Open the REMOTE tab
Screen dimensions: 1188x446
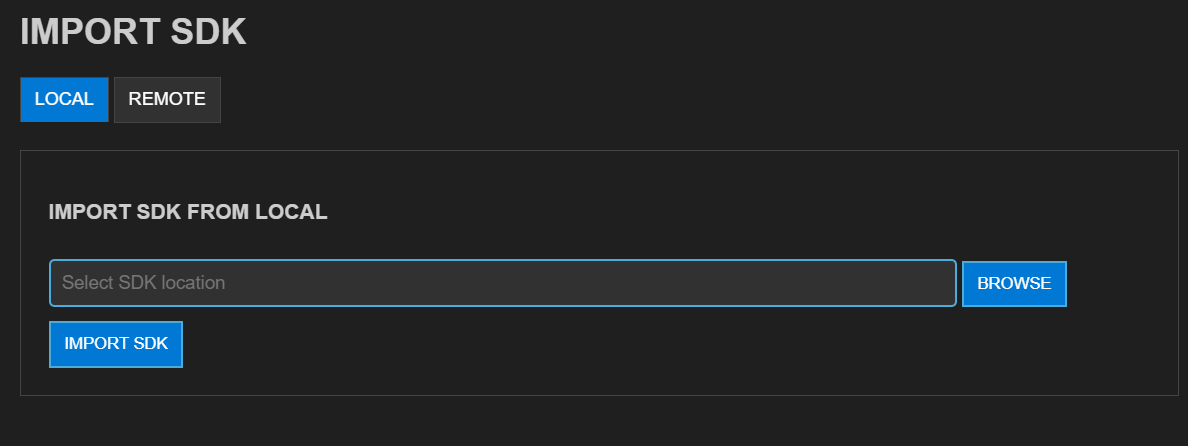coord(167,100)
